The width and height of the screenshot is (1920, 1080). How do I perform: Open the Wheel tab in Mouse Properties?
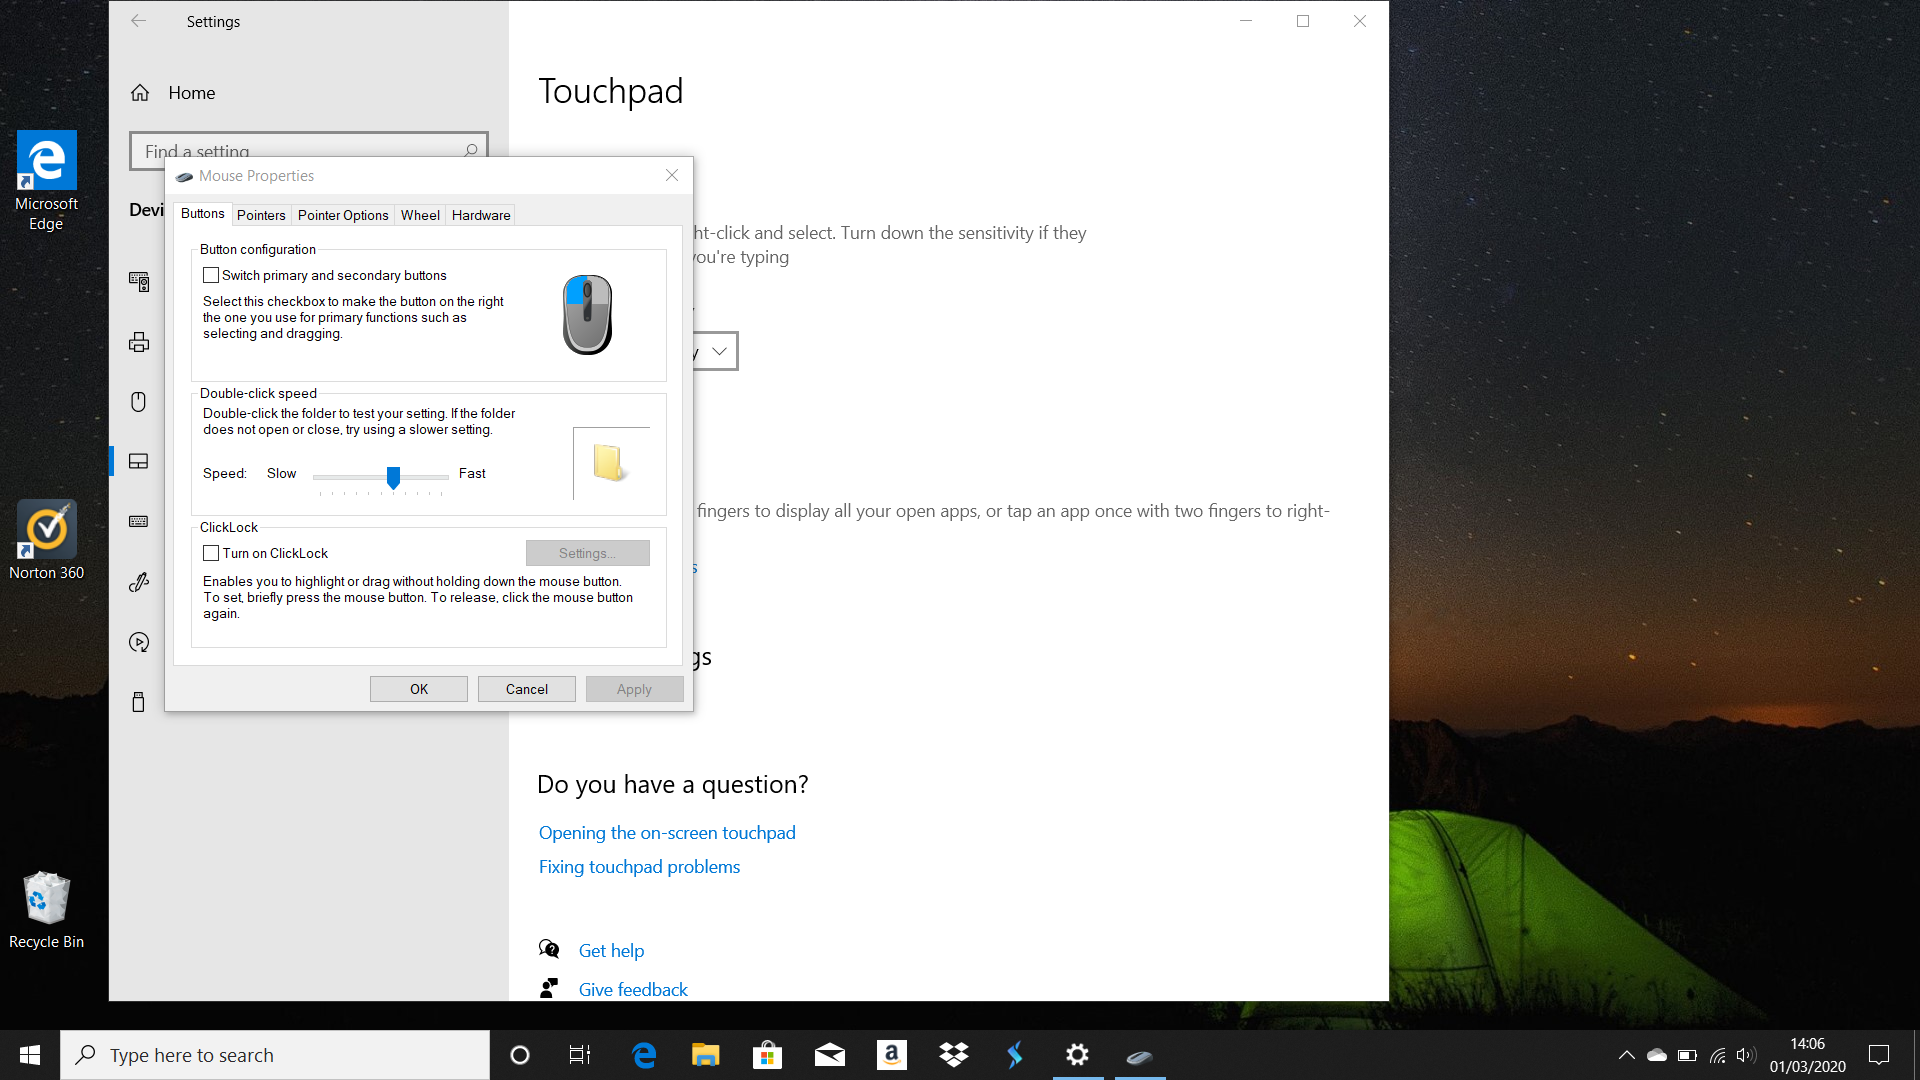(420, 214)
